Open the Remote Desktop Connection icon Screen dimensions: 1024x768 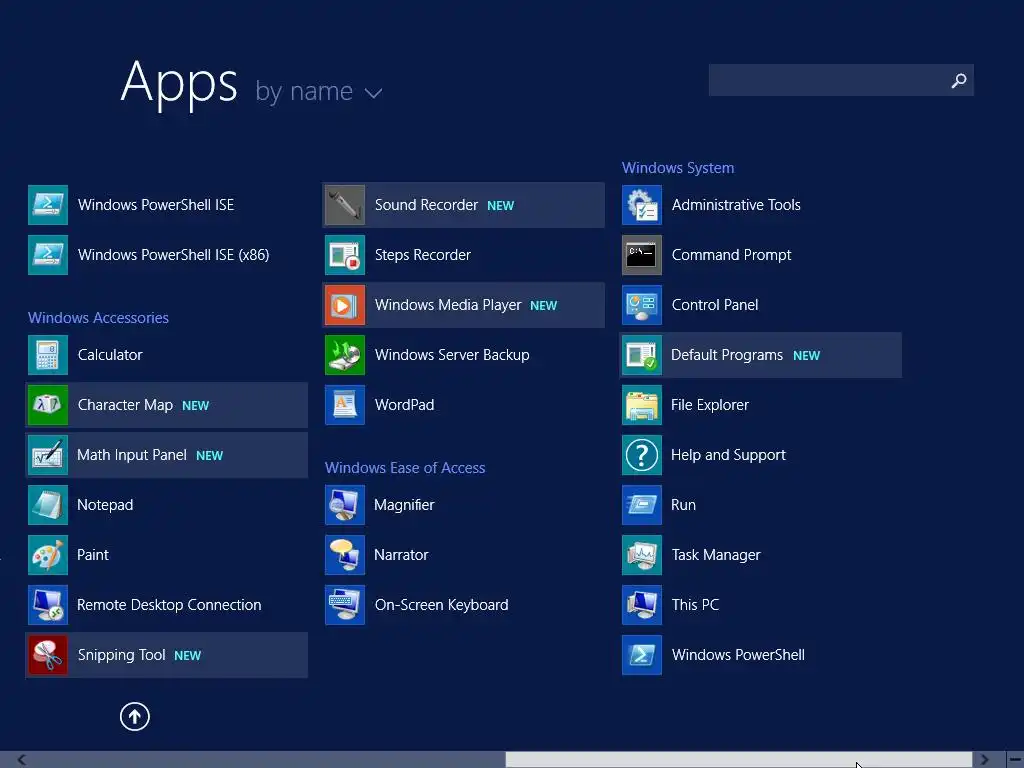[x=48, y=605]
